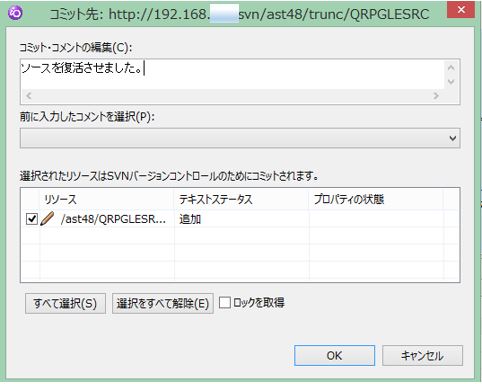Sort by the テキストステータス column header
This screenshot has height=384, width=482.
coord(242,199)
